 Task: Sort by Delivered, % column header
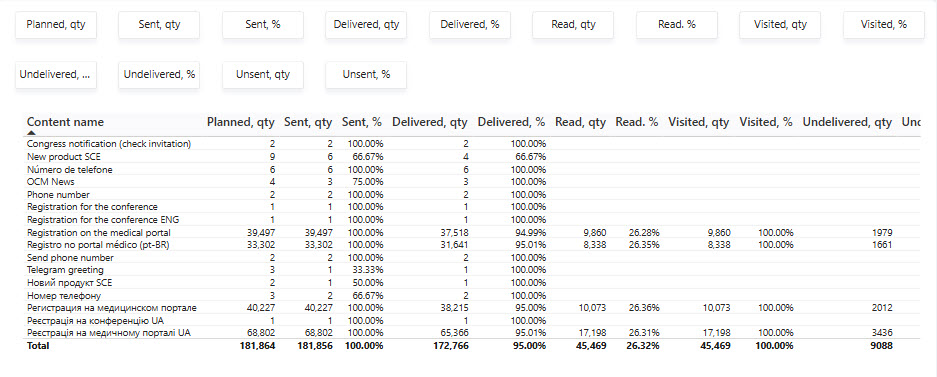pyautogui.click(x=511, y=122)
